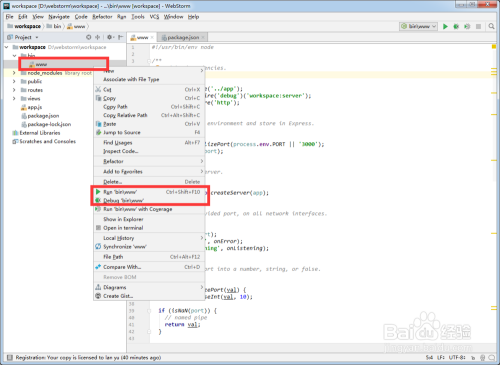Select File Path in context menu

(149, 257)
